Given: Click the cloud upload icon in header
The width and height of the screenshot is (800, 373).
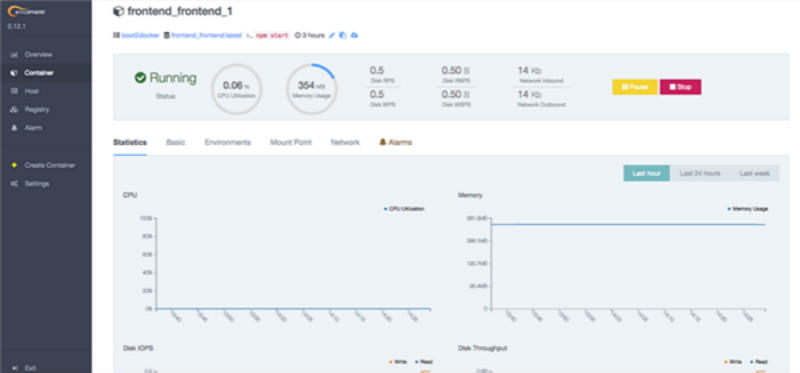Looking at the screenshot, I should click(x=355, y=35).
